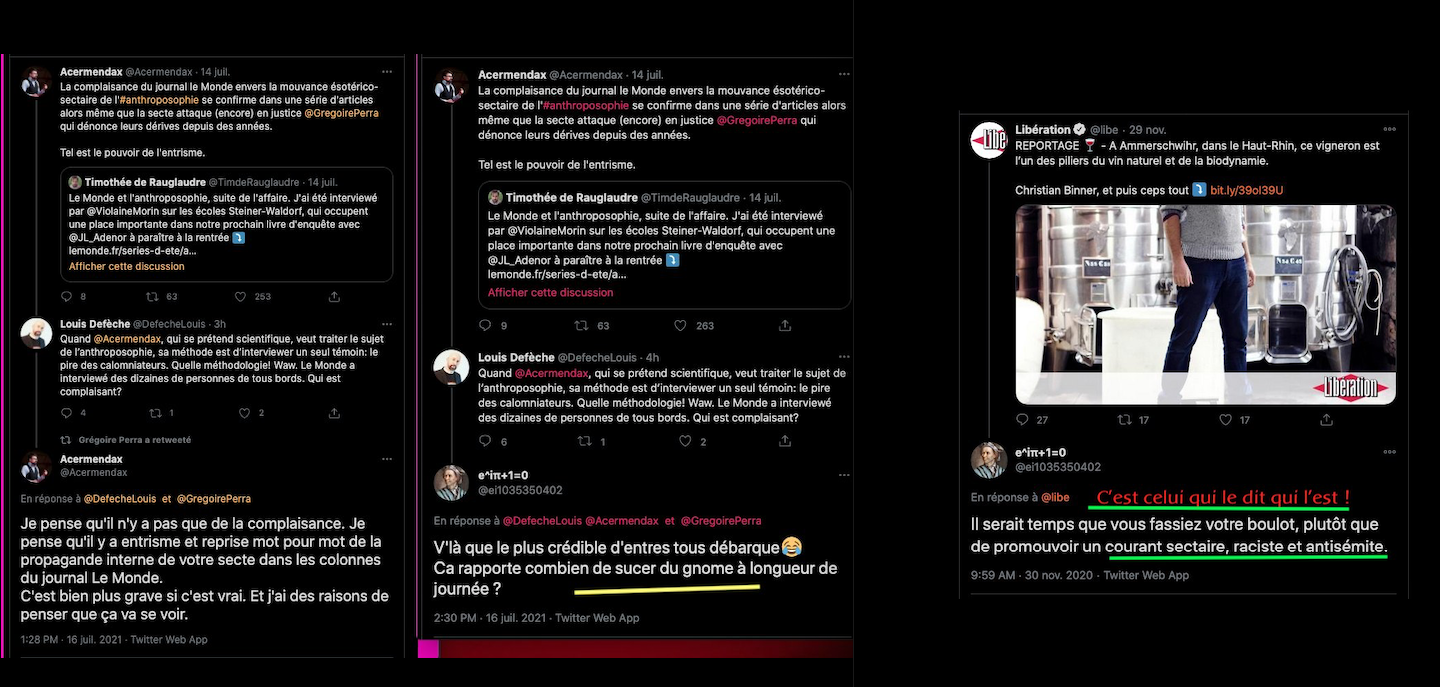The image size is (1440, 687).
Task: Like the middle tweet with 263 likes
Action: 685,325
